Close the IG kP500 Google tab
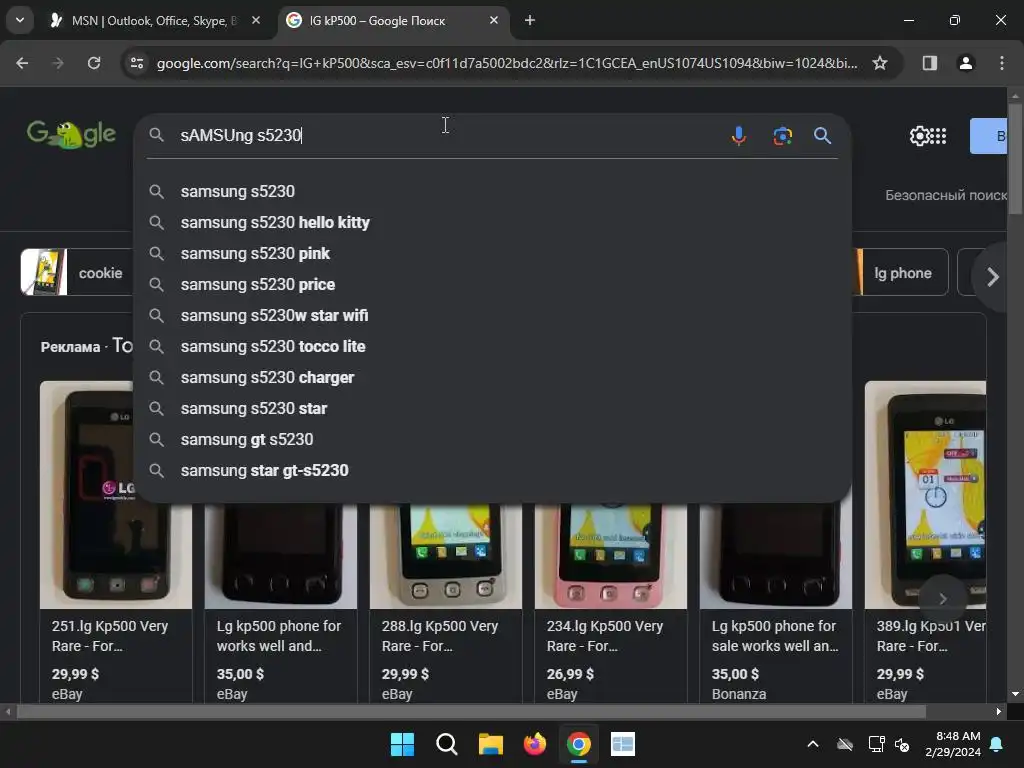1024x768 pixels. (x=494, y=21)
